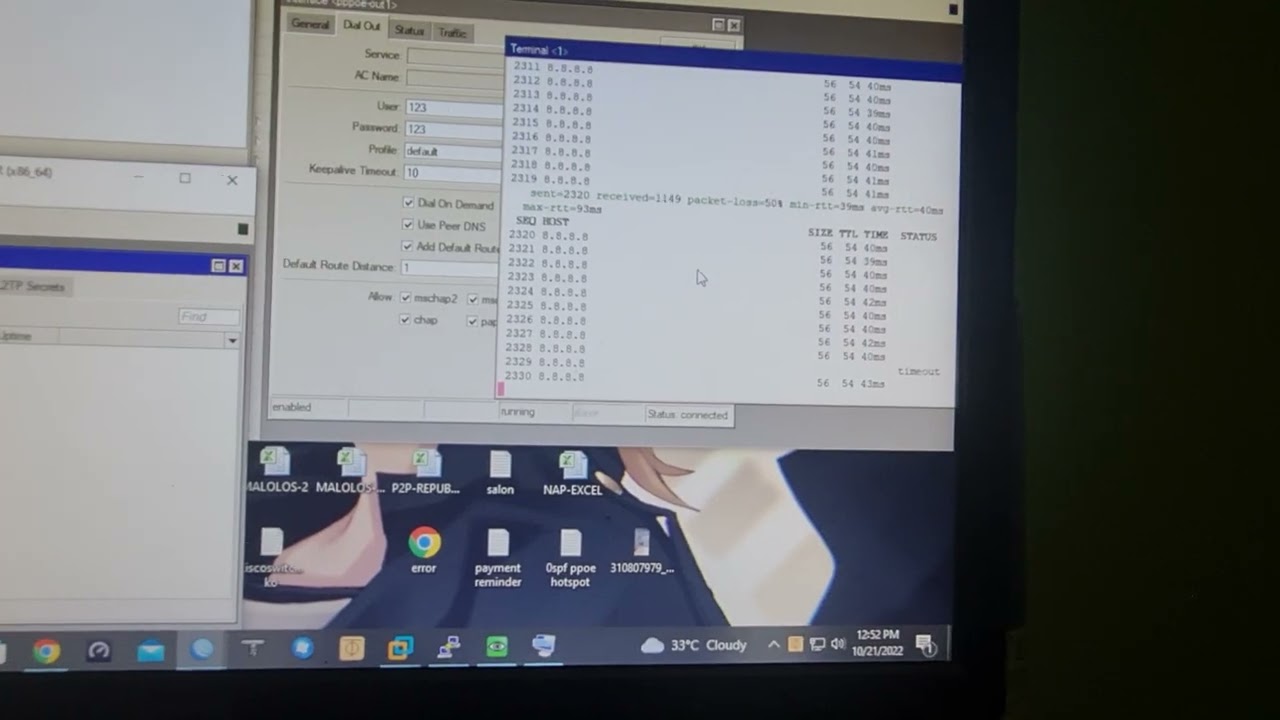Open the network icon in system tray
The height and width of the screenshot is (720, 1280).
pyautogui.click(x=817, y=644)
